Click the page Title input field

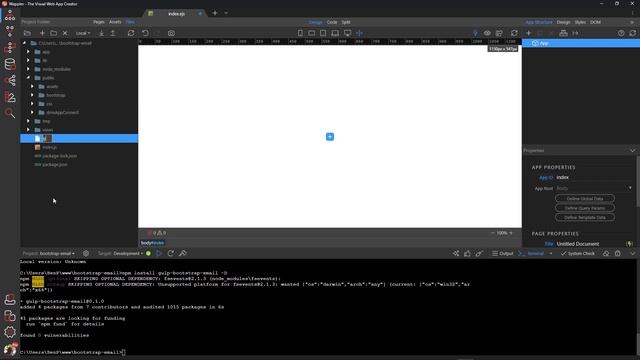click(x=590, y=244)
